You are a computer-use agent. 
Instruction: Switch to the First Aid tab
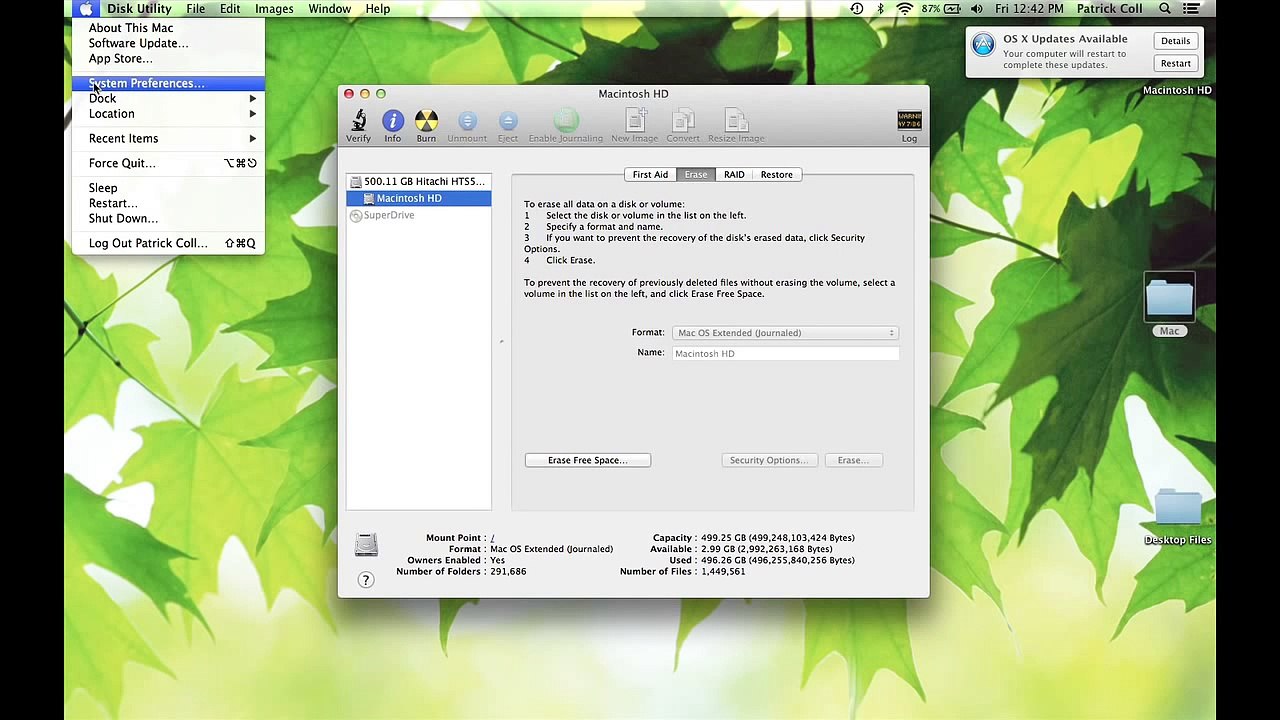[x=650, y=175]
